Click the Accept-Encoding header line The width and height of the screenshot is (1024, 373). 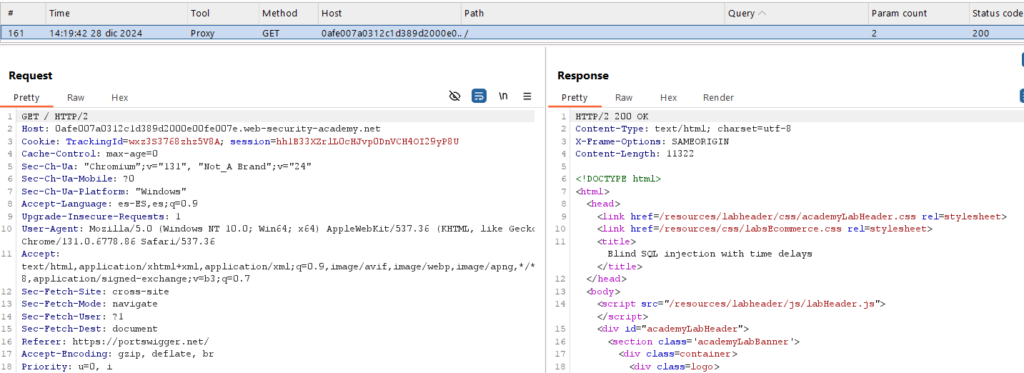118,353
